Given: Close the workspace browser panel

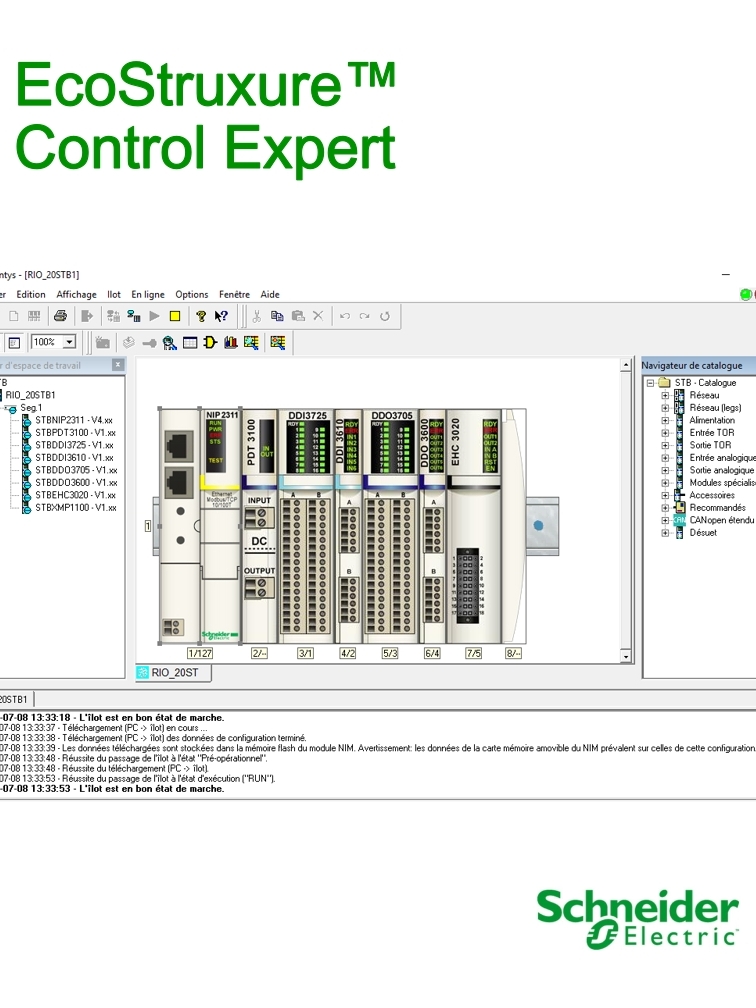Looking at the screenshot, I should point(118,366).
